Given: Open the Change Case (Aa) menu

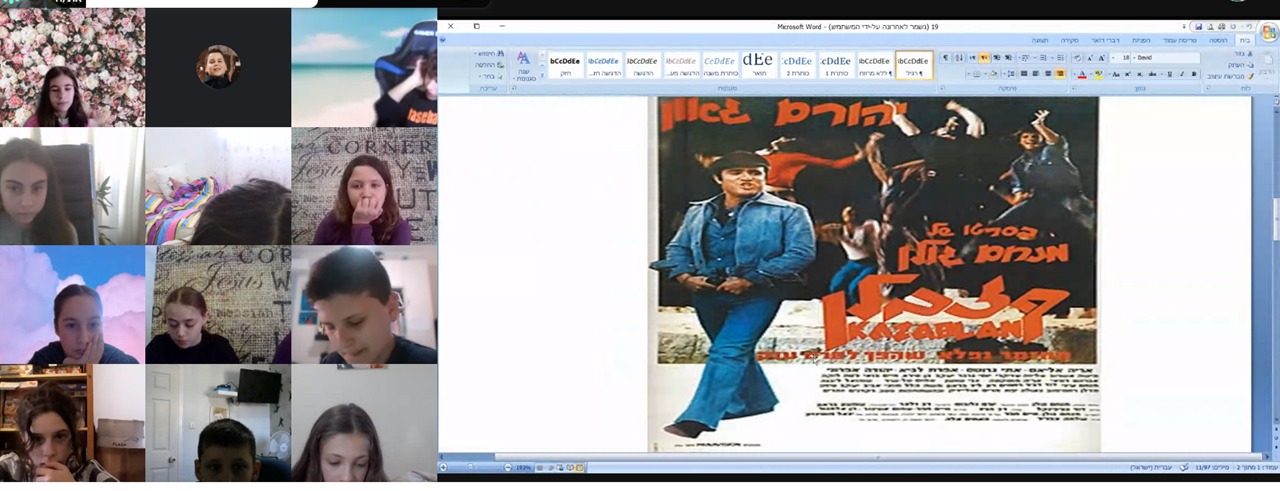Looking at the screenshot, I should tap(1115, 74).
